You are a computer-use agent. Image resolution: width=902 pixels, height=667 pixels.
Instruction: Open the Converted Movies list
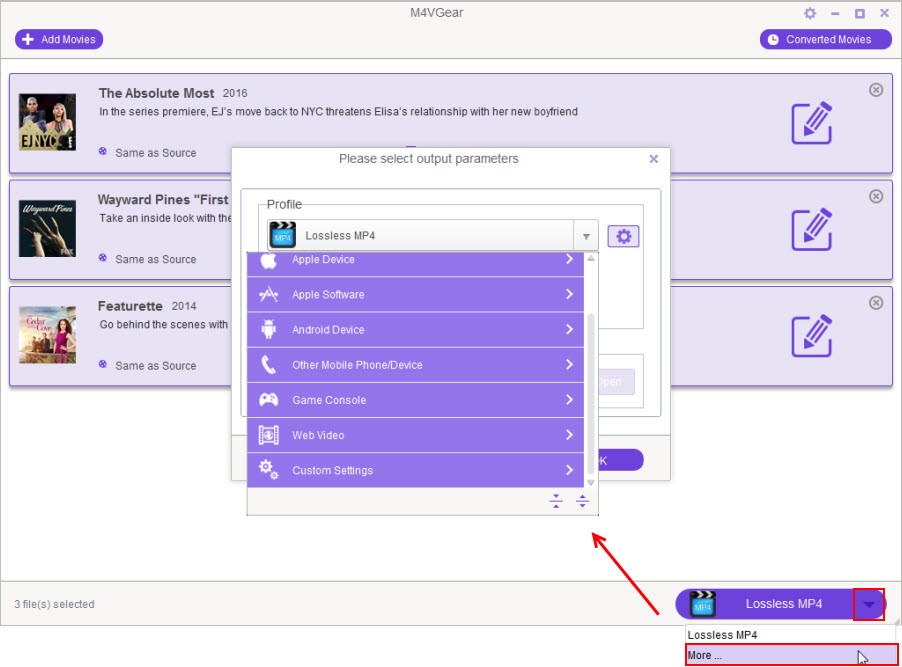click(x=825, y=39)
